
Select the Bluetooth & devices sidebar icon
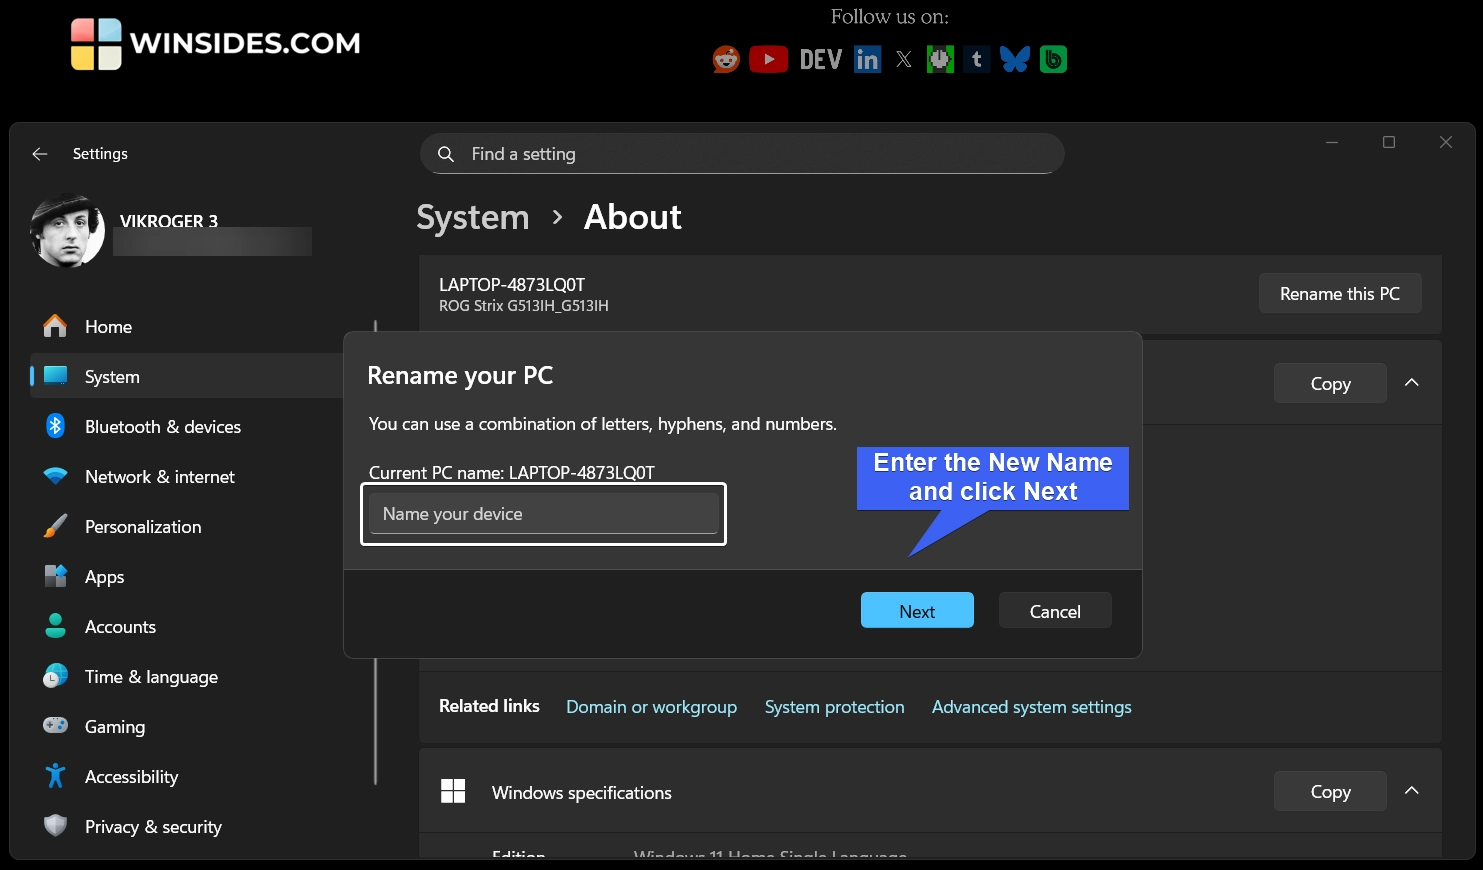click(55, 426)
